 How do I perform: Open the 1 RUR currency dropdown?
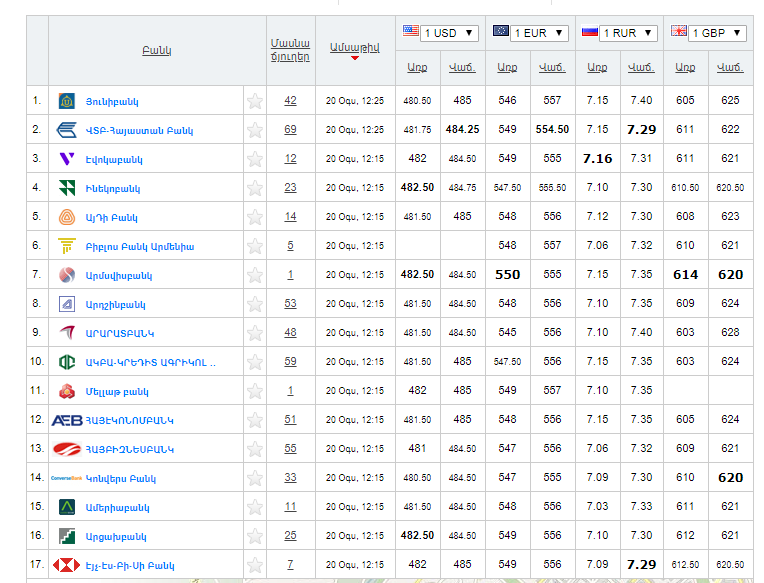pyautogui.click(x=629, y=33)
